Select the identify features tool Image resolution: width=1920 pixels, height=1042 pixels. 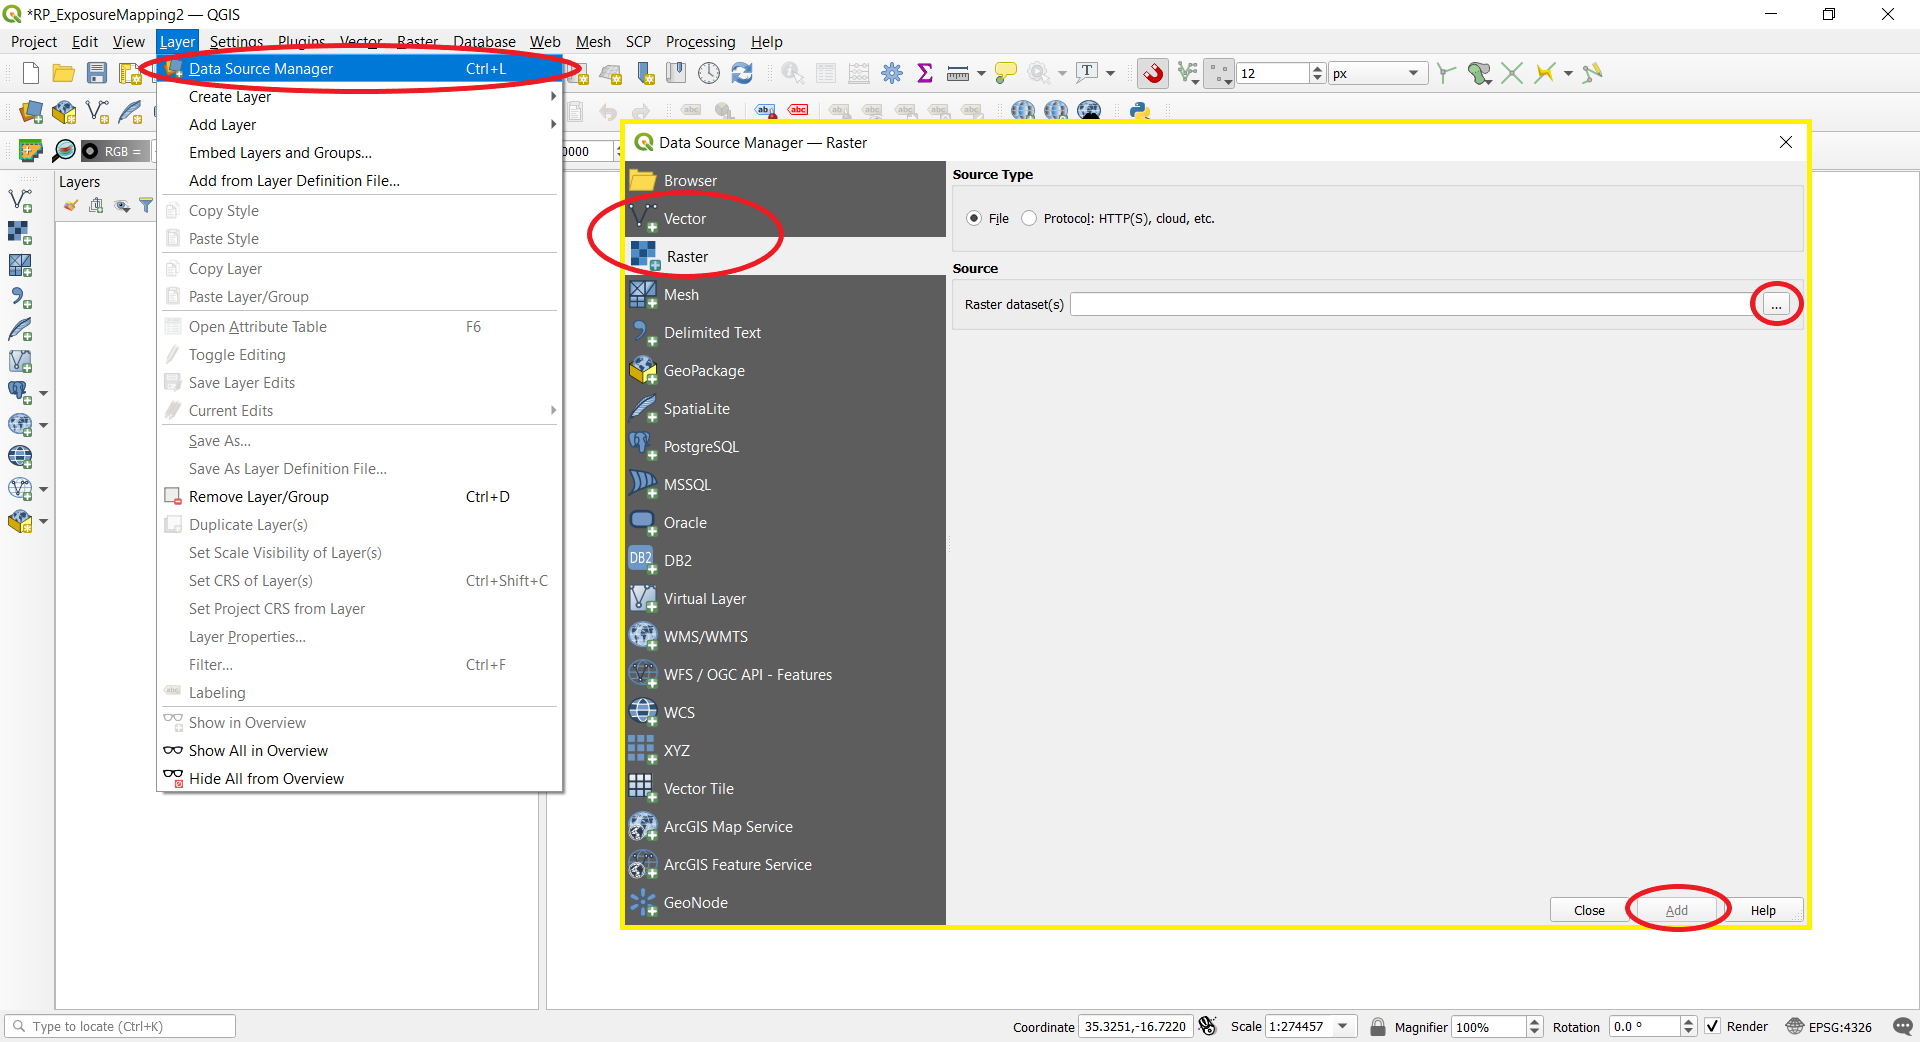(x=793, y=73)
